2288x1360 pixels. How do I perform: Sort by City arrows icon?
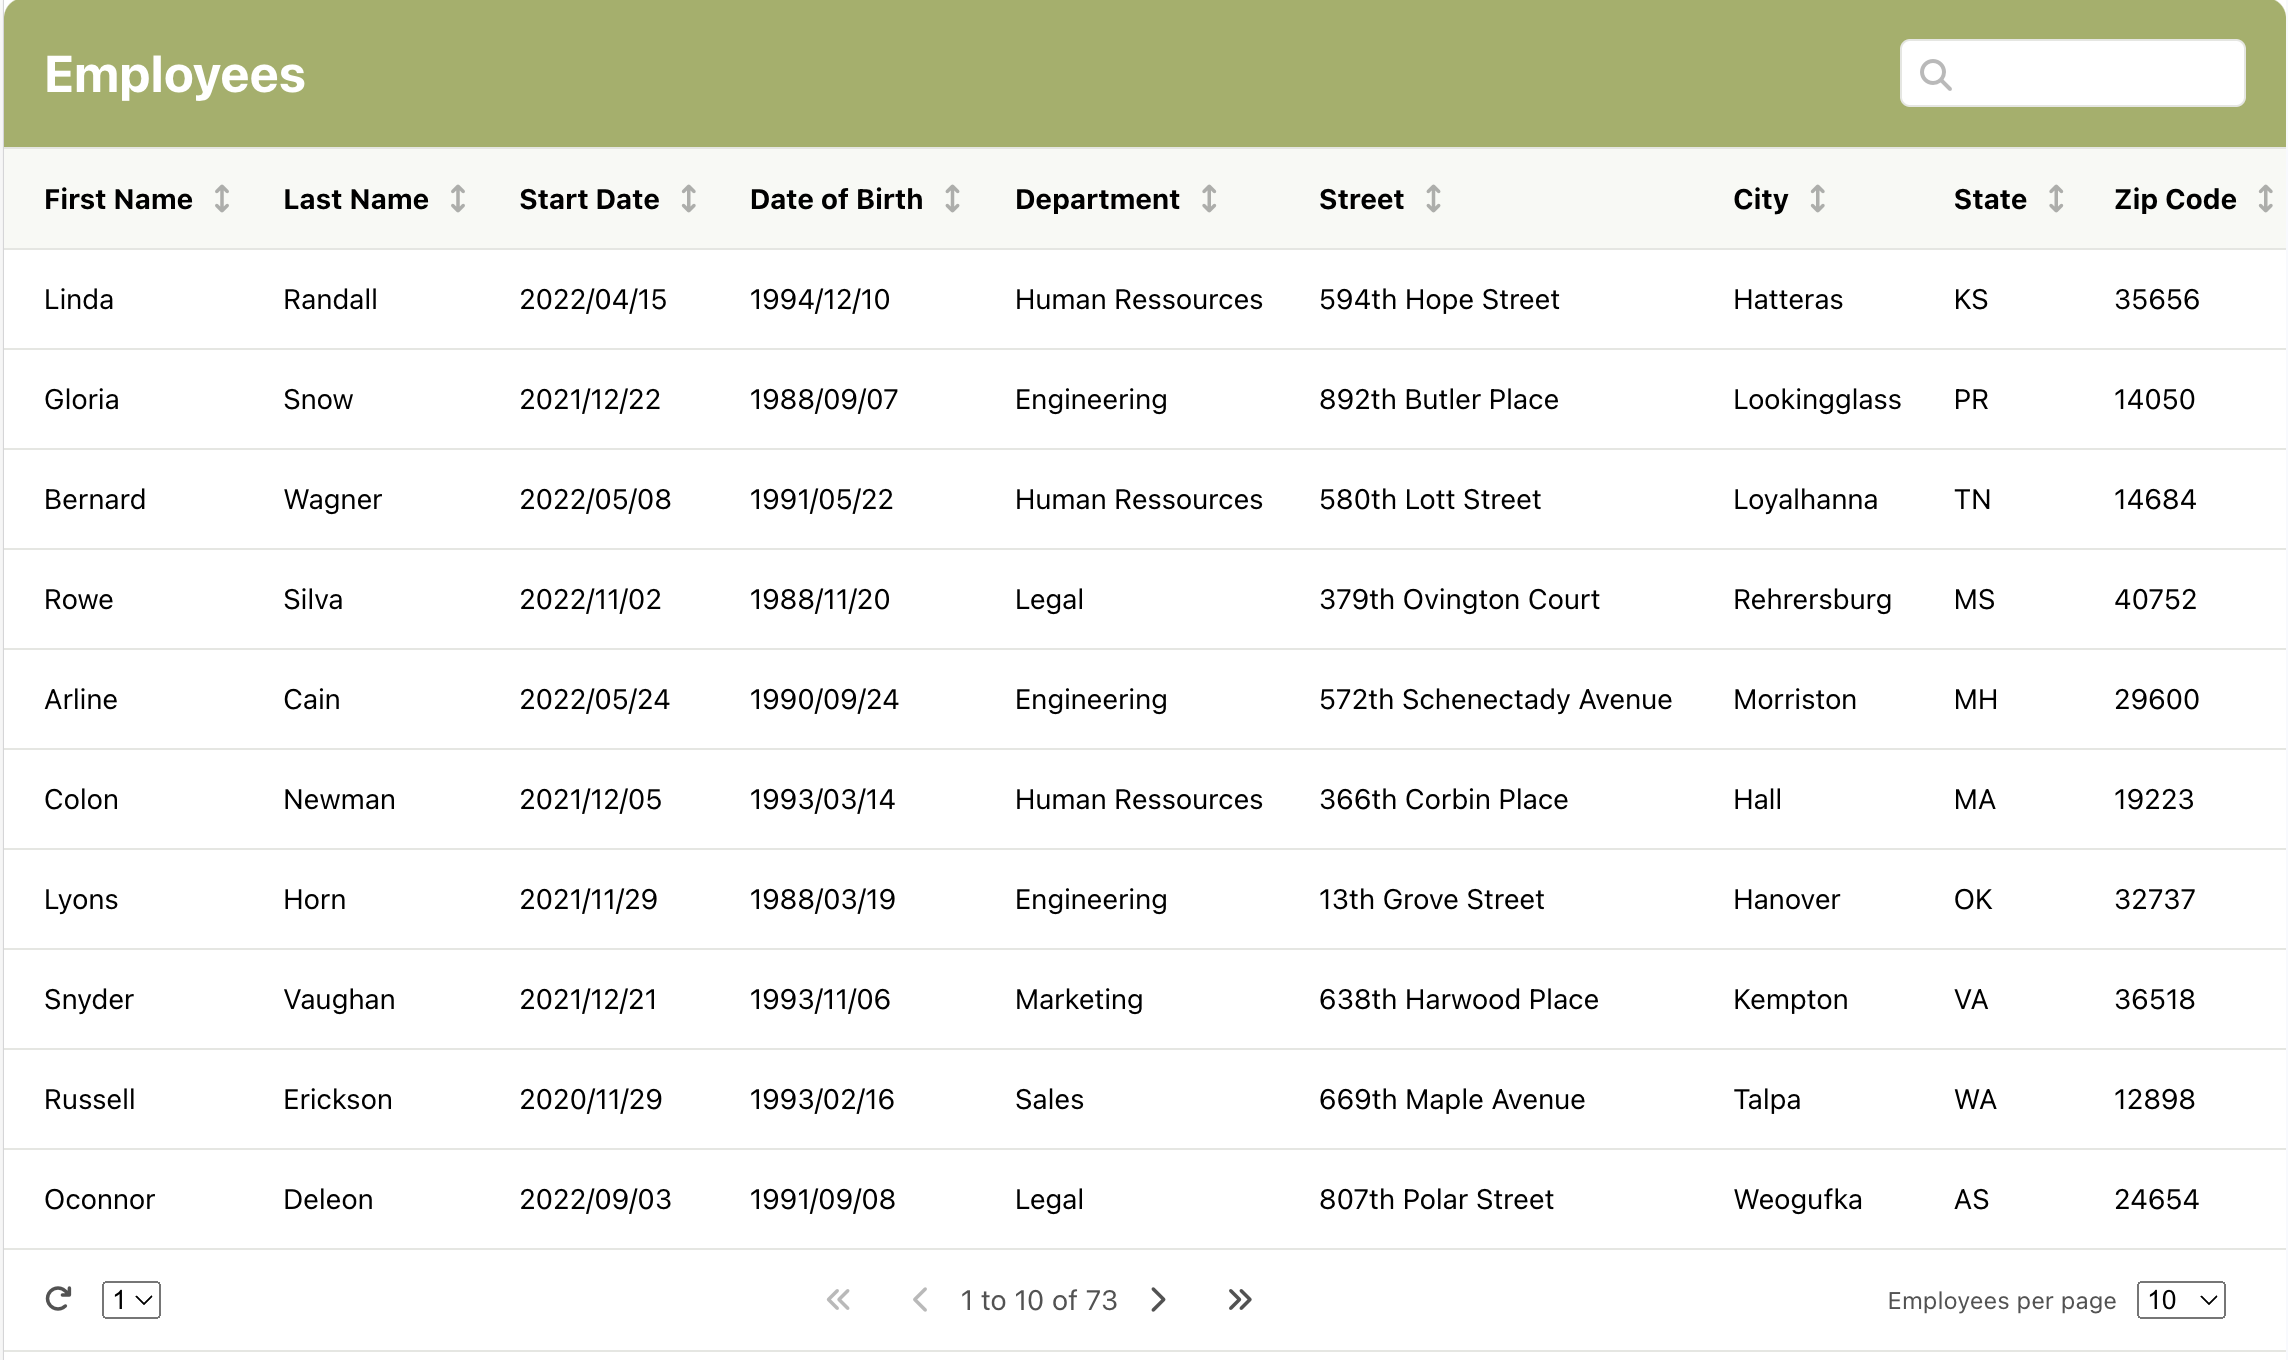point(1817,199)
